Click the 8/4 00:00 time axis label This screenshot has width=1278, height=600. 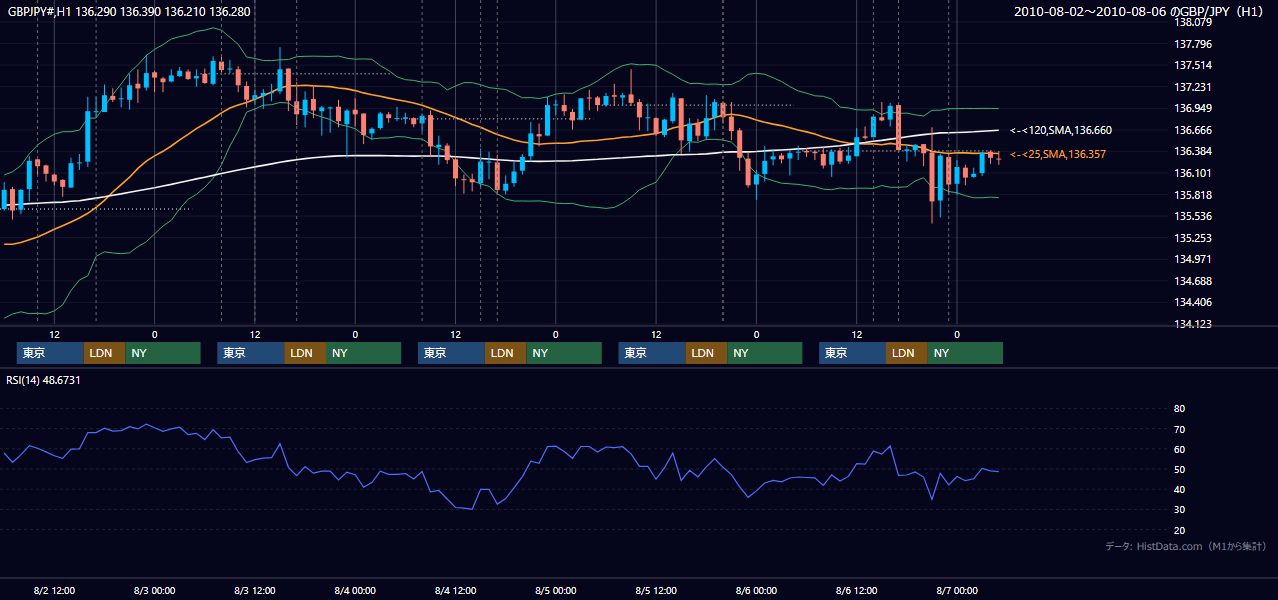pyautogui.click(x=355, y=590)
